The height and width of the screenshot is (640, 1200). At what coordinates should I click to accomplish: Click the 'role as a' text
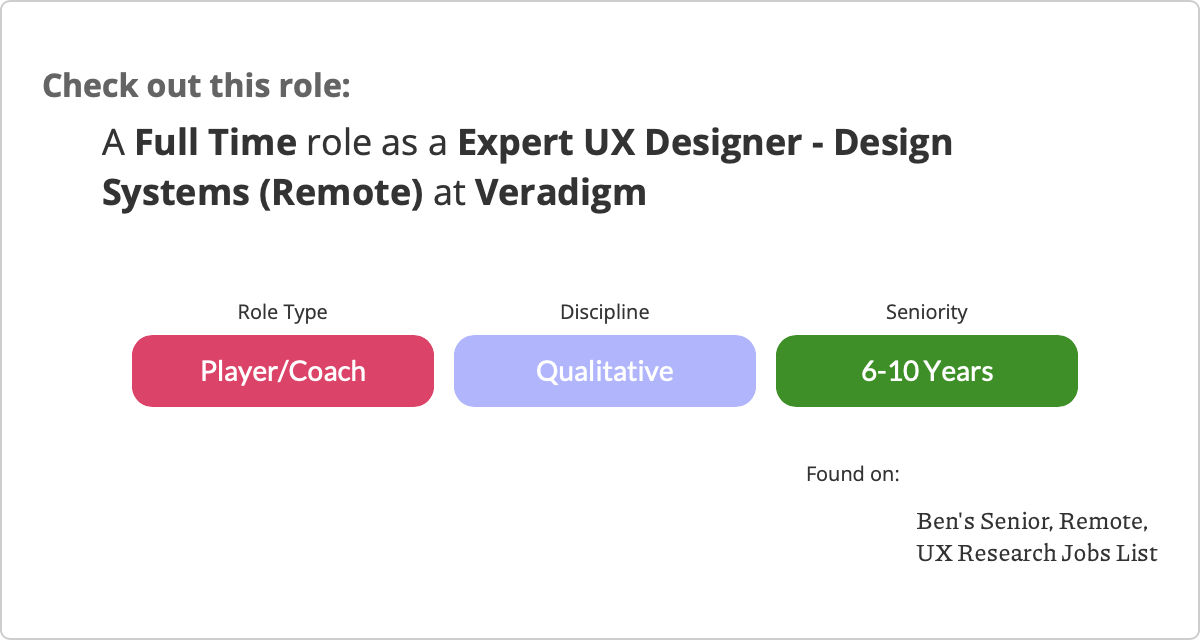[x=378, y=143]
